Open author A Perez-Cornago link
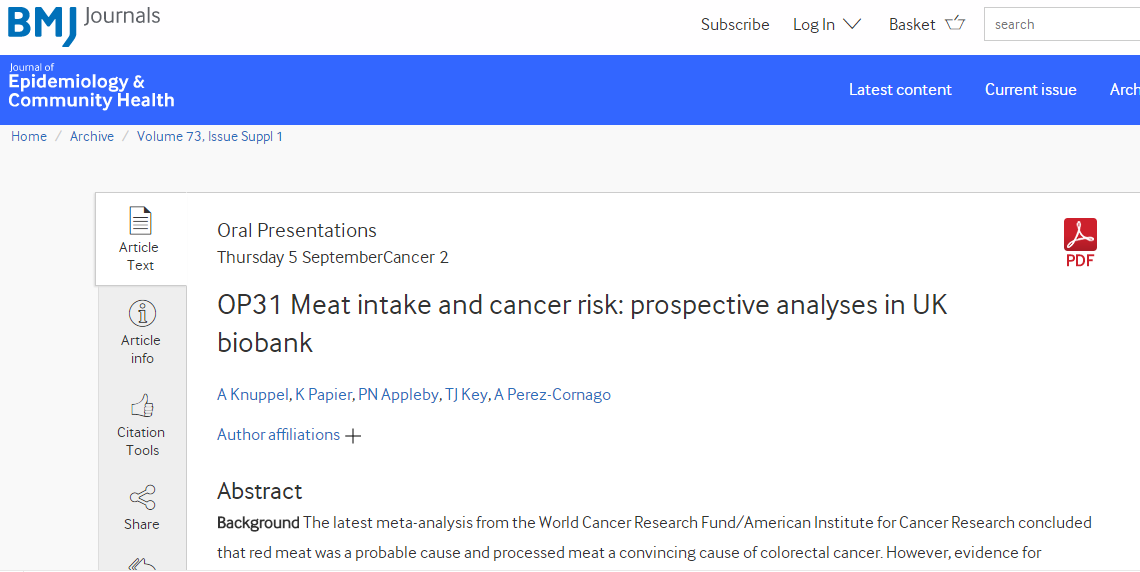The height and width of the screenshot is (572, 1140). tap(553, 395)
